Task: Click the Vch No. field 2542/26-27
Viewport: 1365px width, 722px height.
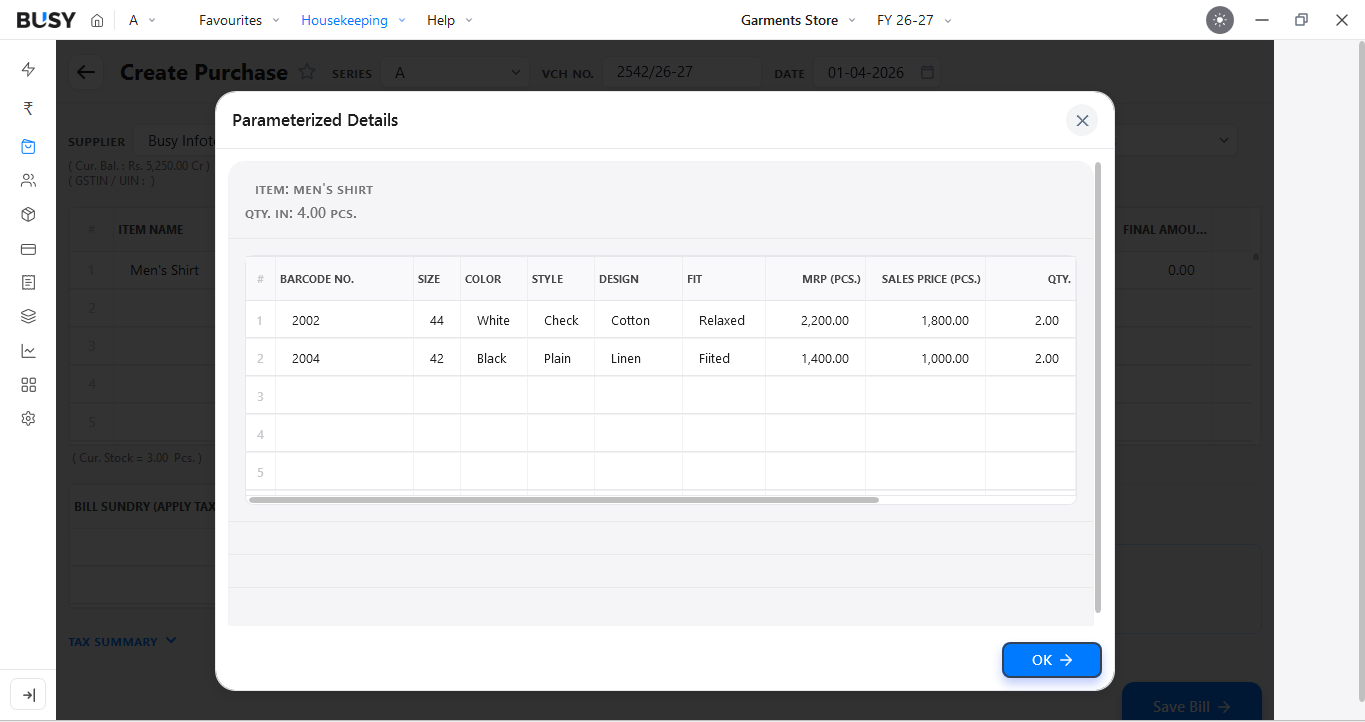Action: click(x=681, y=73)
